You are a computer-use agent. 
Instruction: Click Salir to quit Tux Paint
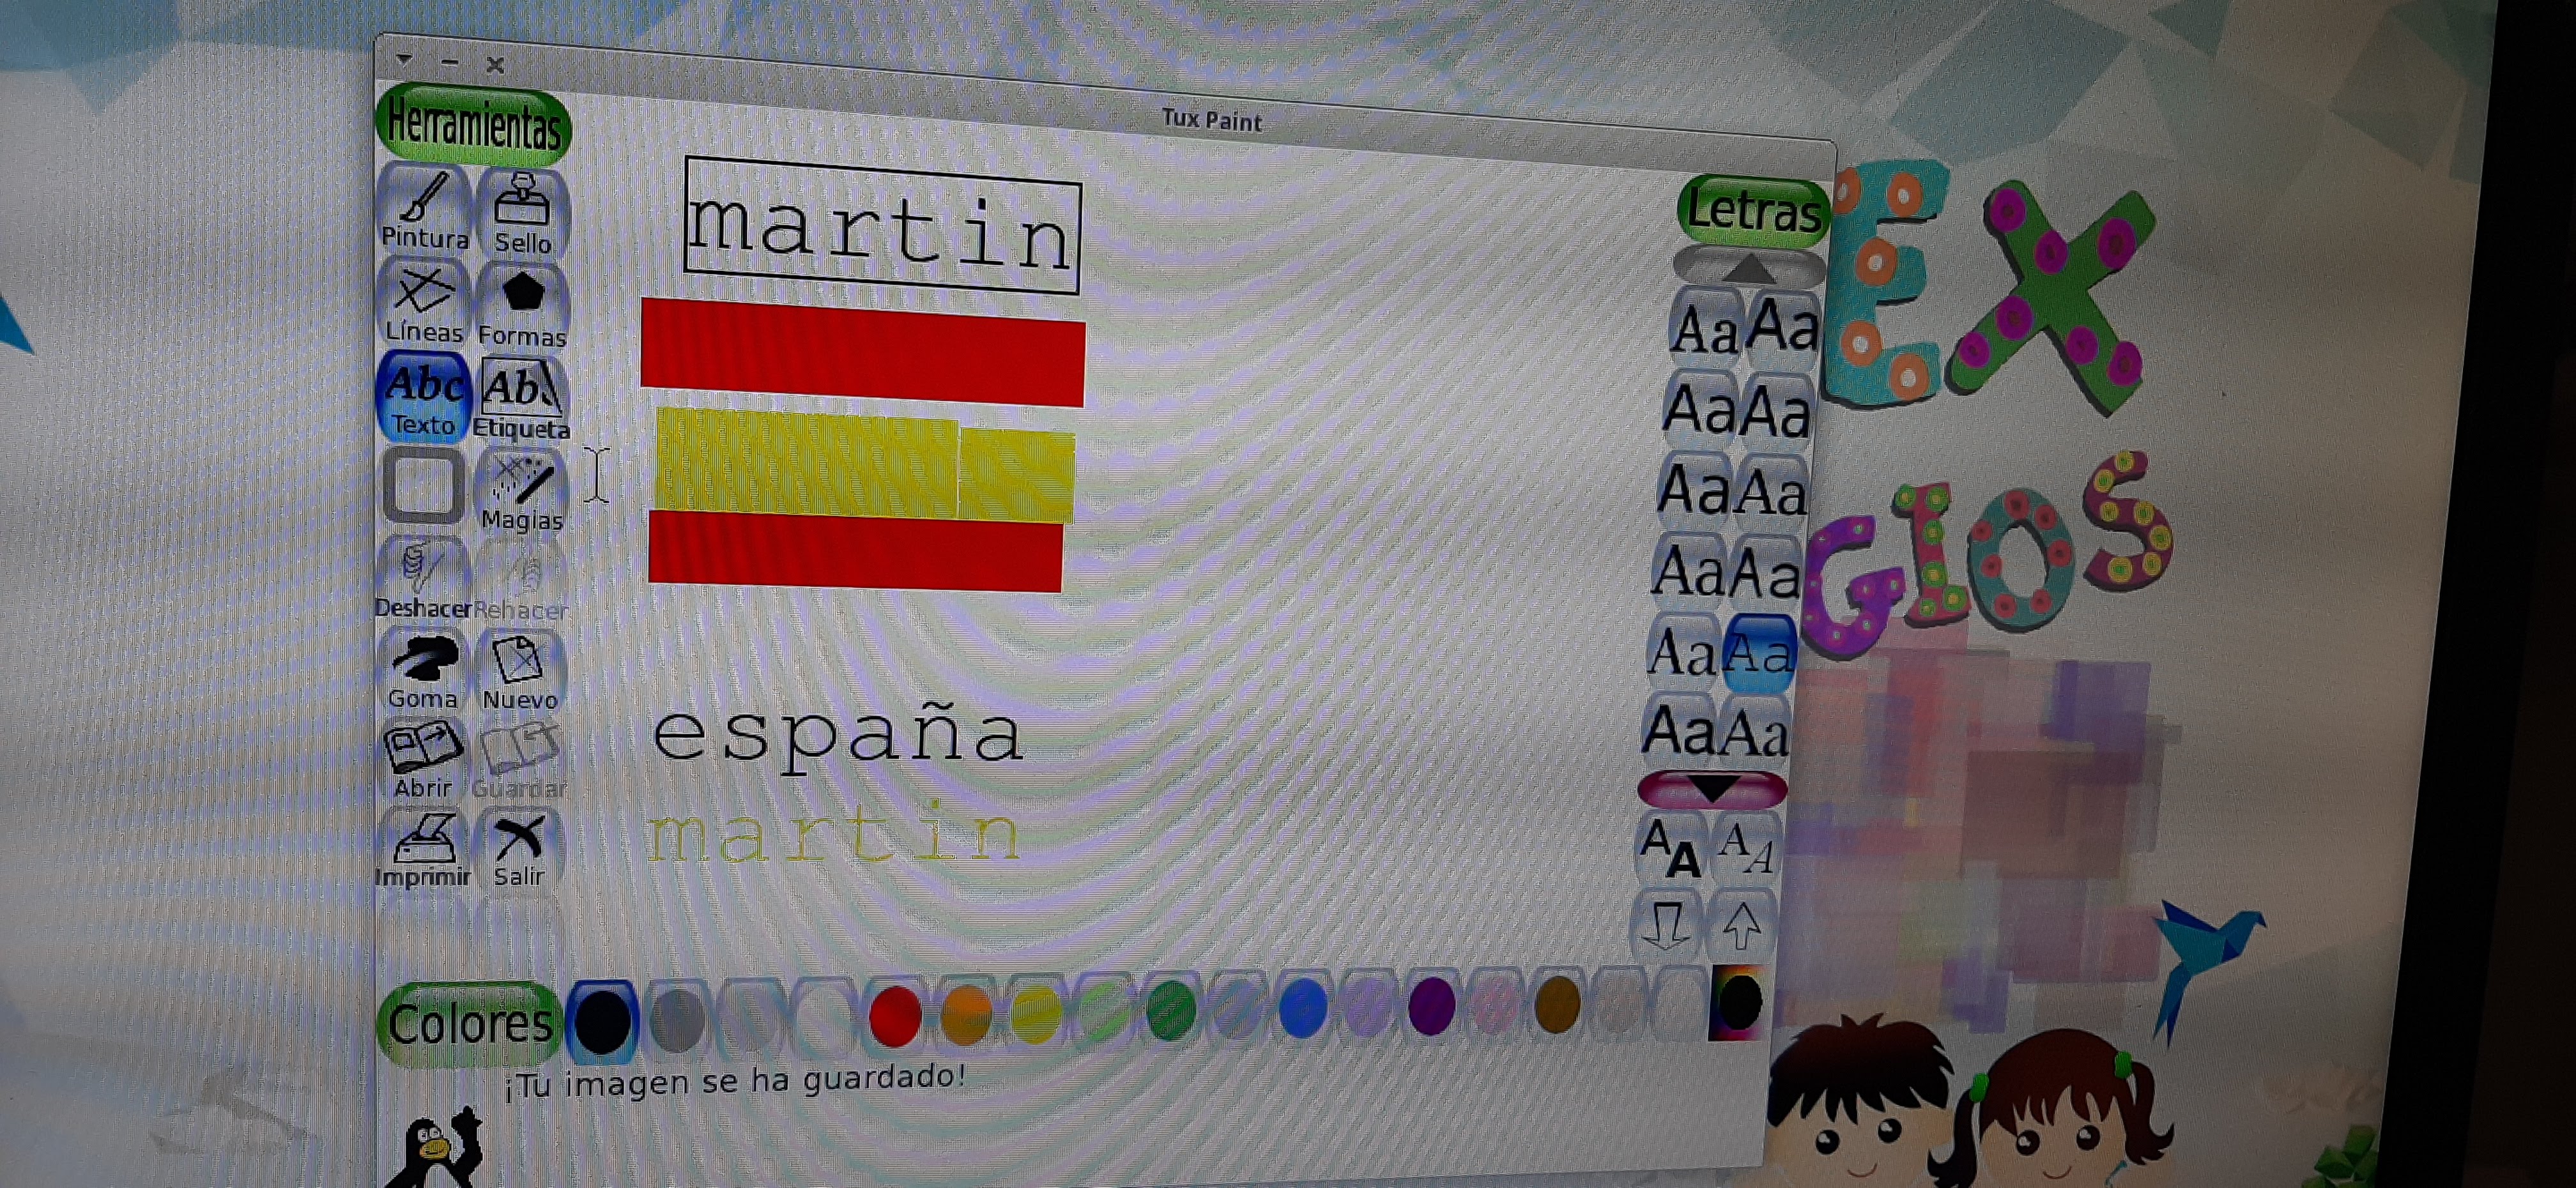[519, 849]
